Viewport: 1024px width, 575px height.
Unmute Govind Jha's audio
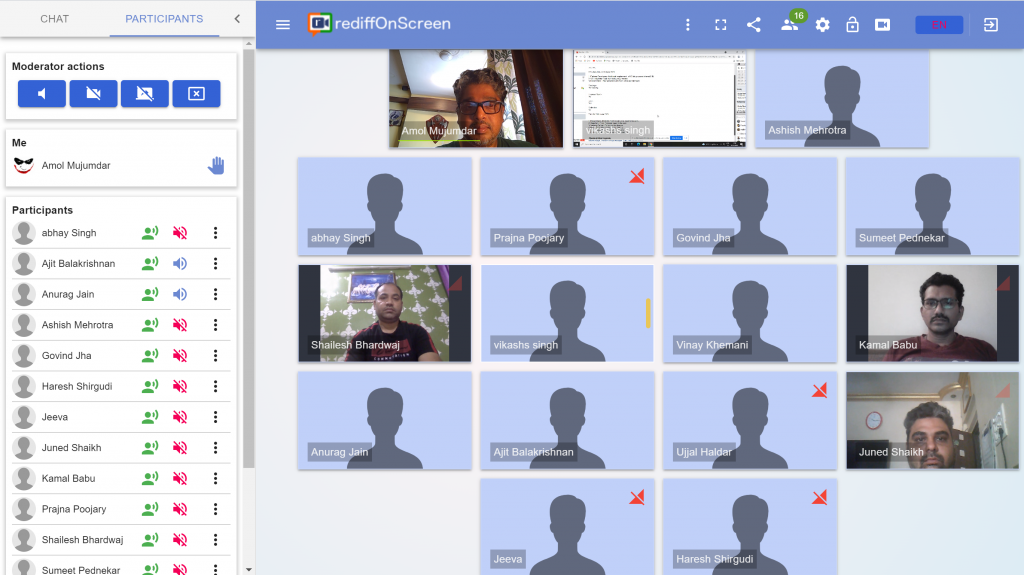180,355
